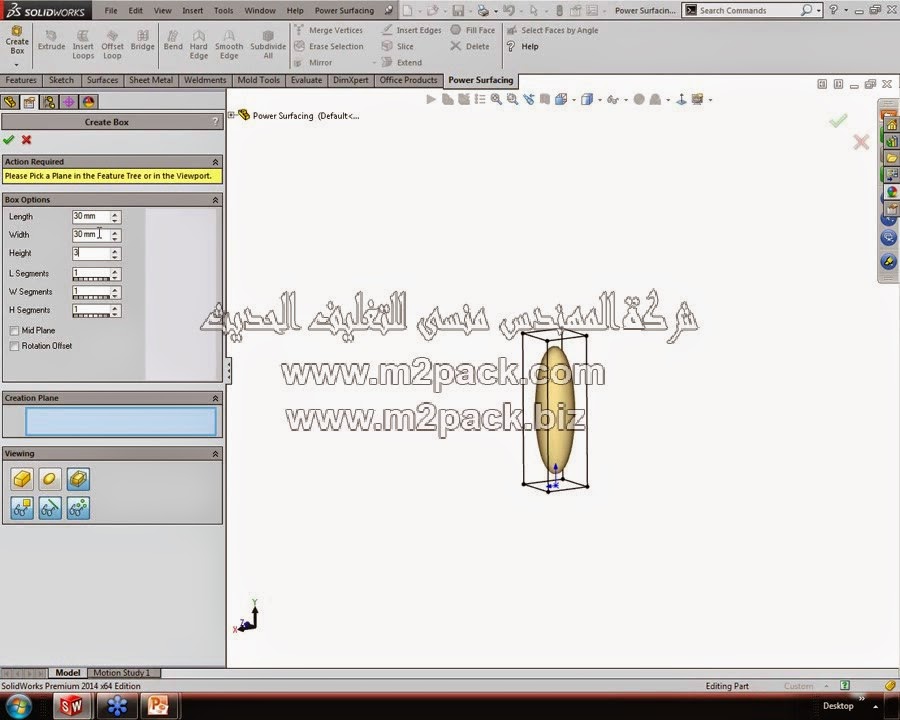Activate the Offset Loop tool
This screenshot has width=900, height=720.
(x=112, y=45)
